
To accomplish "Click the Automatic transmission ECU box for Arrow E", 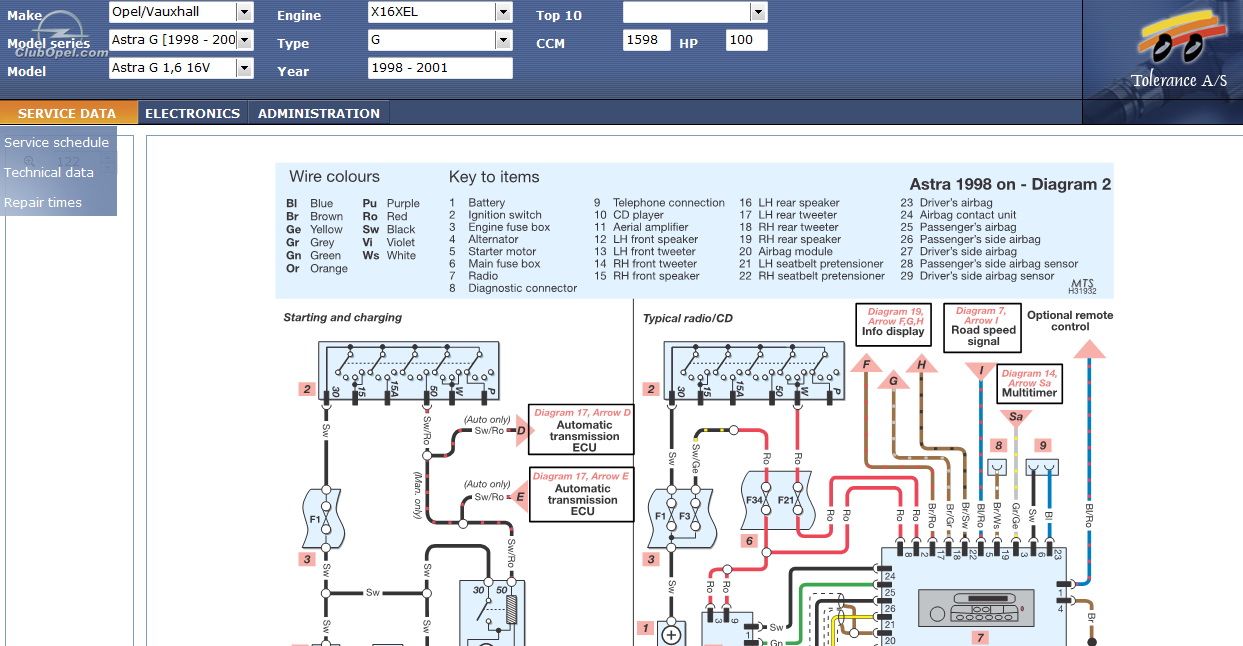I will [x=581, y=495].
